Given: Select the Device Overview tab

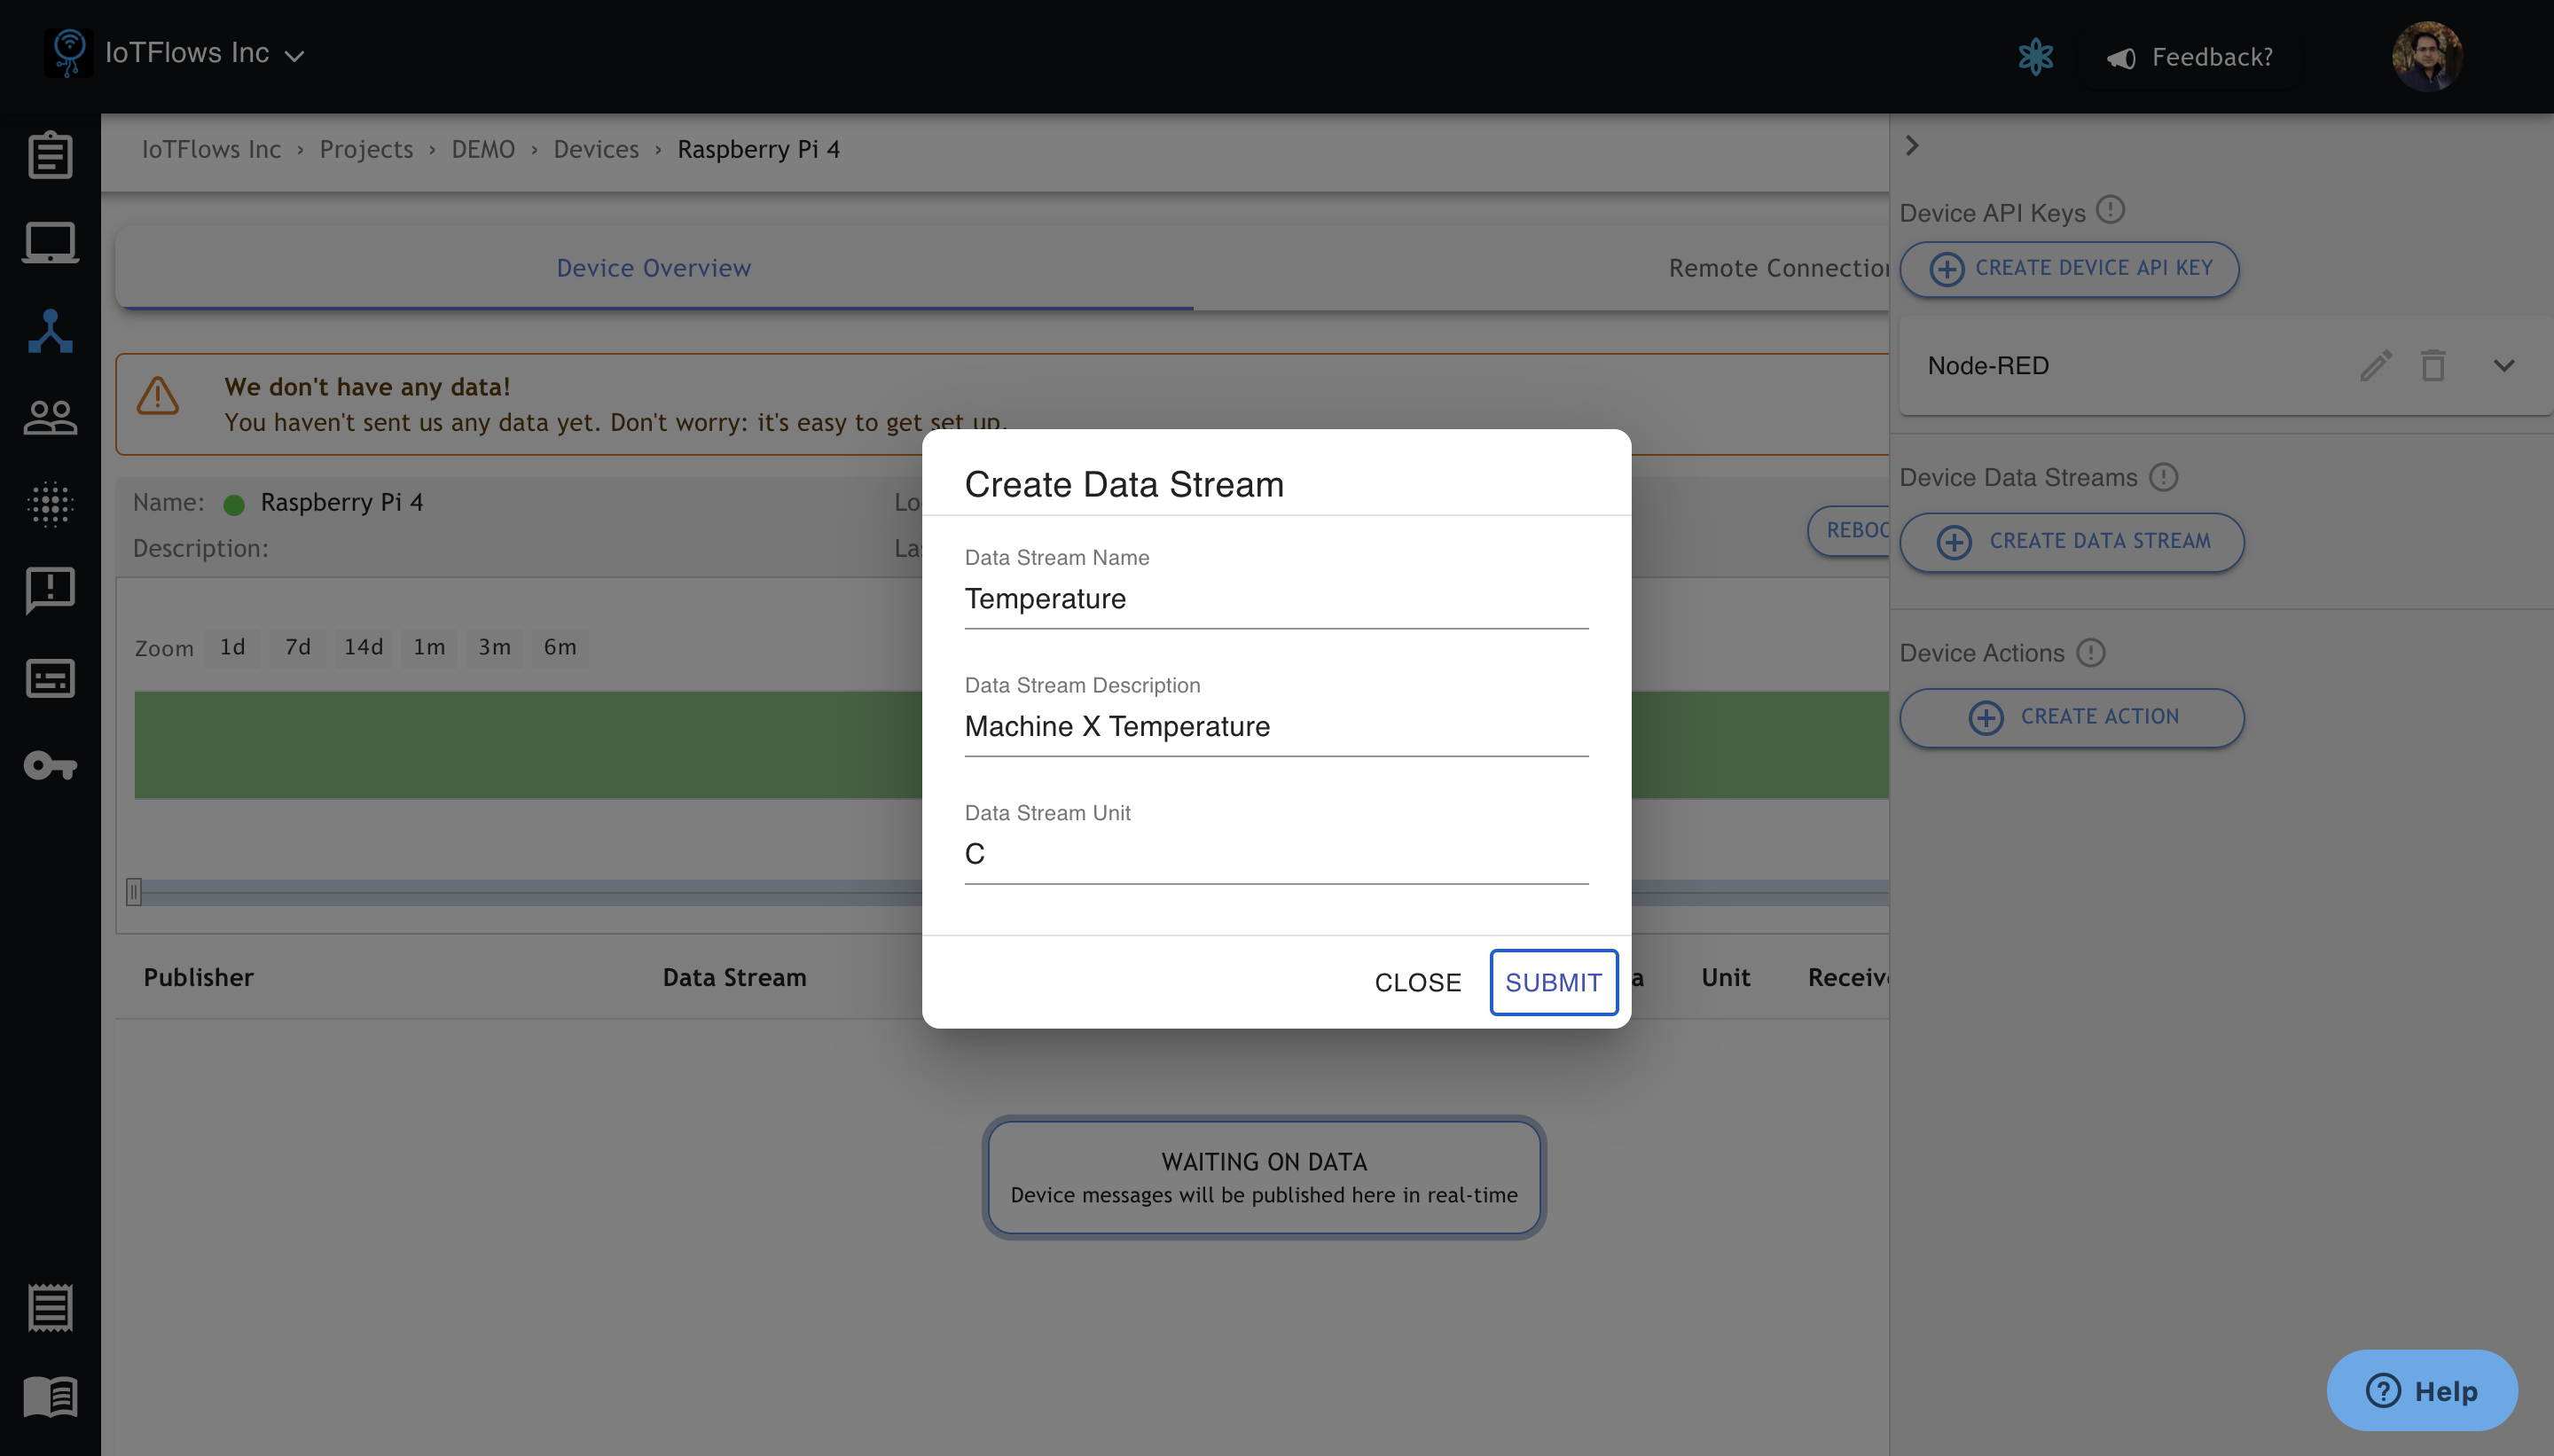Looking at the screenshot, I should [x=653, y=268].
